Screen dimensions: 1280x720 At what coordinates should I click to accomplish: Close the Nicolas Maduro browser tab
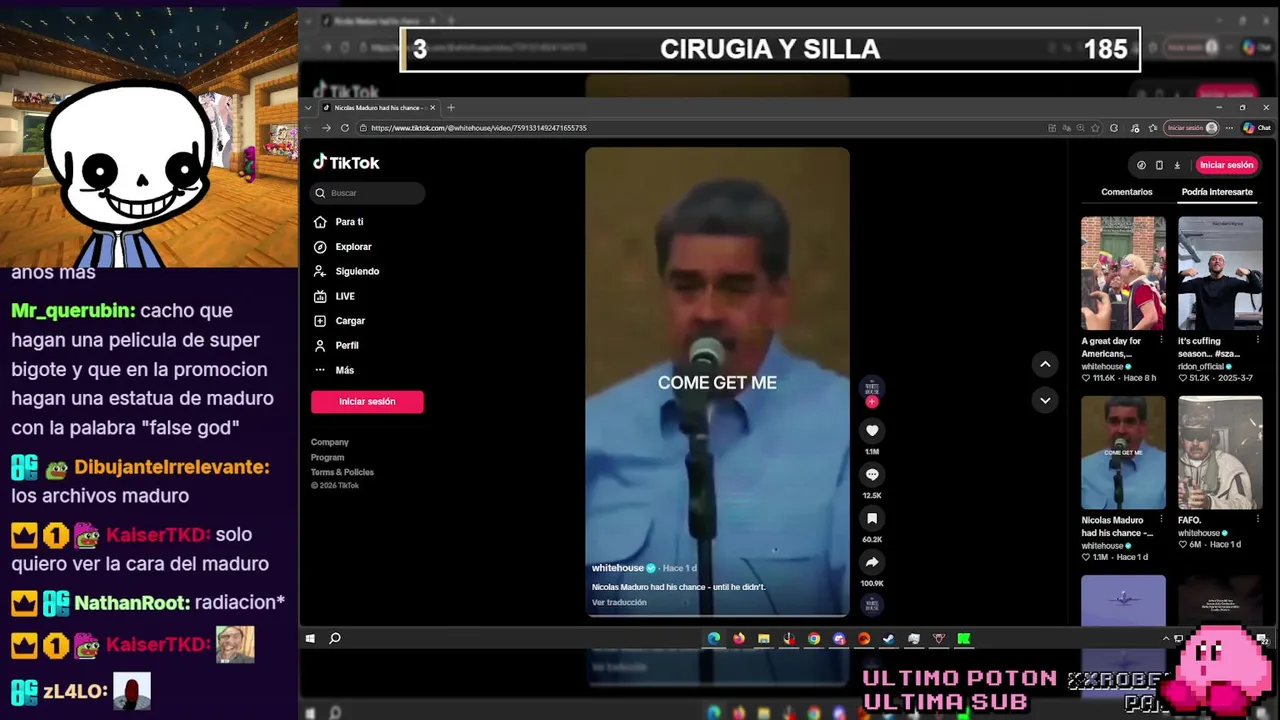(433, 107)
